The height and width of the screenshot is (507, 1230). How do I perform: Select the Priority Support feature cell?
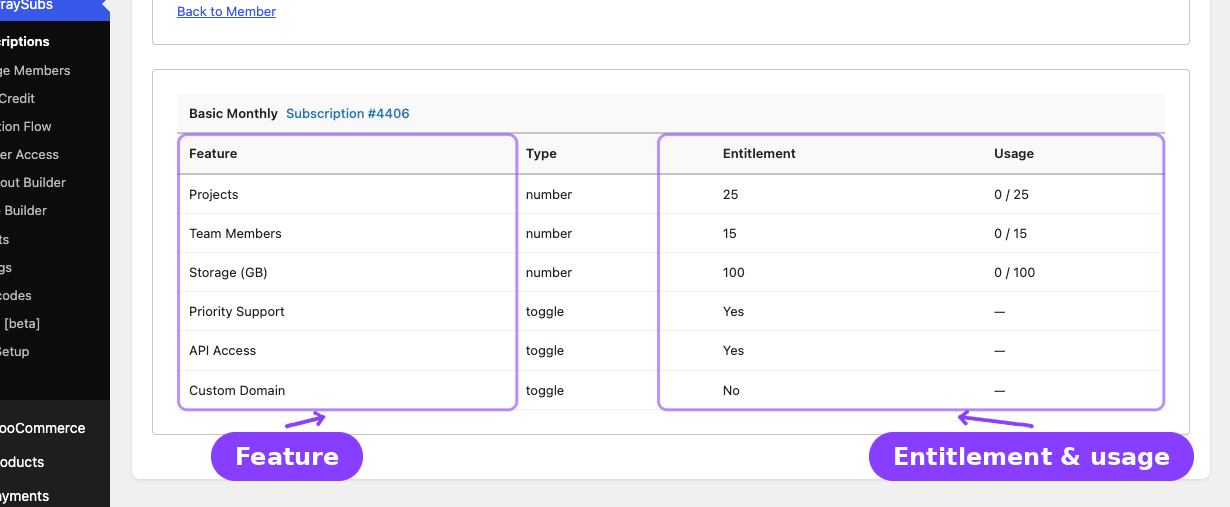pos(237,311)
